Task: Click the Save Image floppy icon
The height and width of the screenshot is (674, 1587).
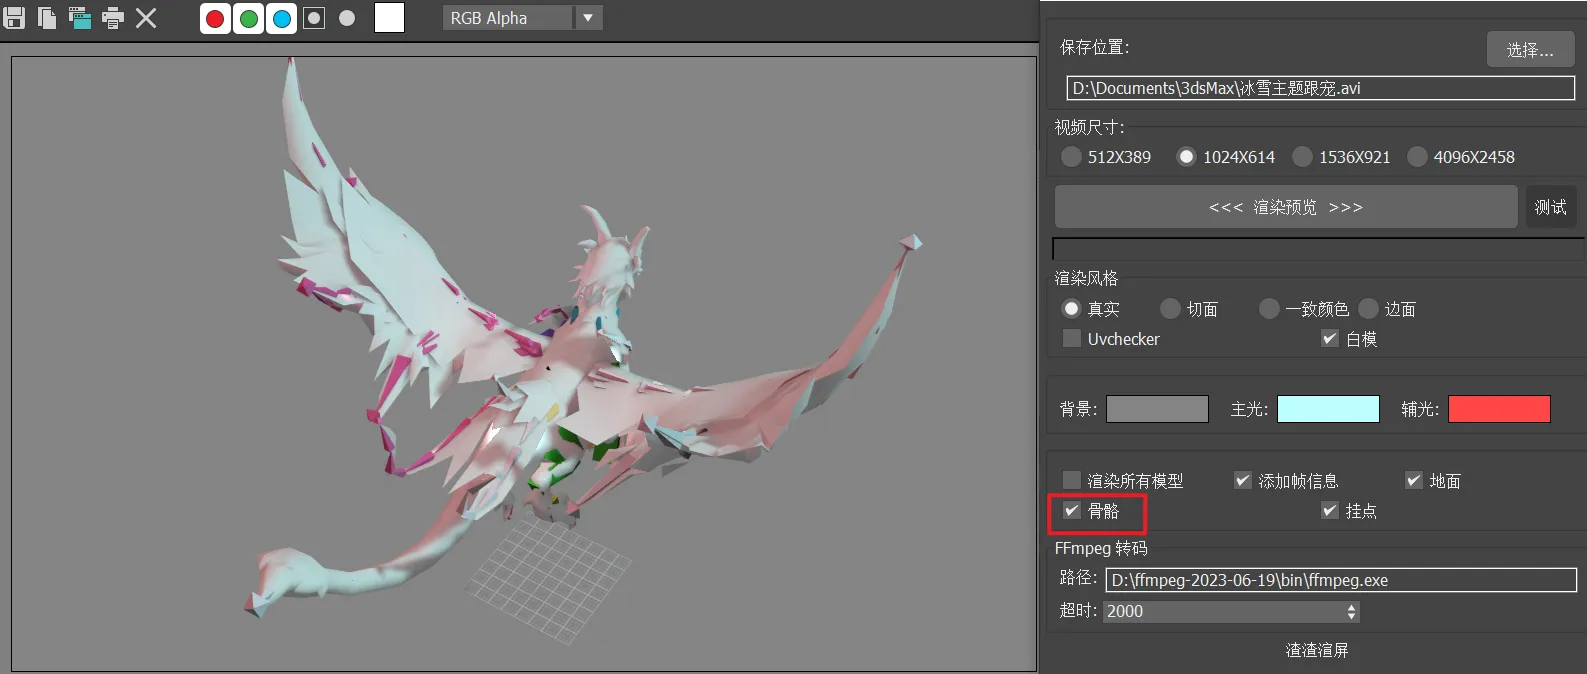Action: (x=14, y=17)
